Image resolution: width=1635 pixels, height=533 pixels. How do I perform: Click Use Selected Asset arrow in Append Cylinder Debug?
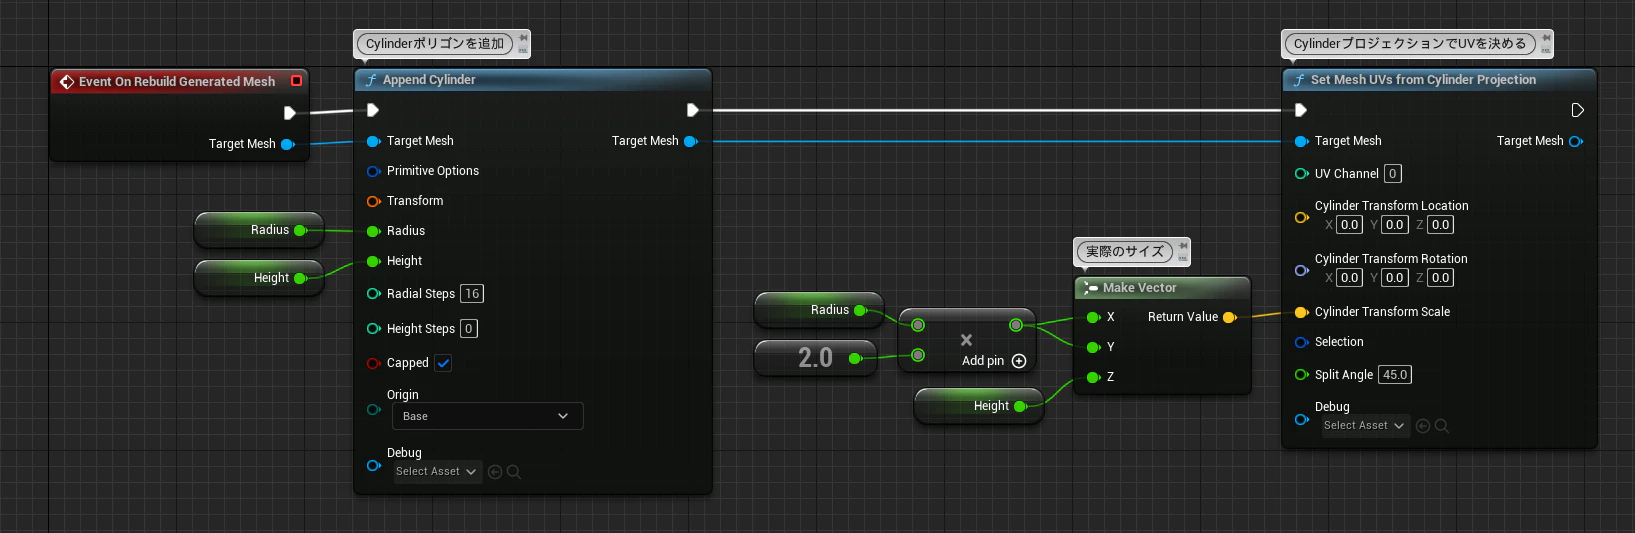click(495, 472)
